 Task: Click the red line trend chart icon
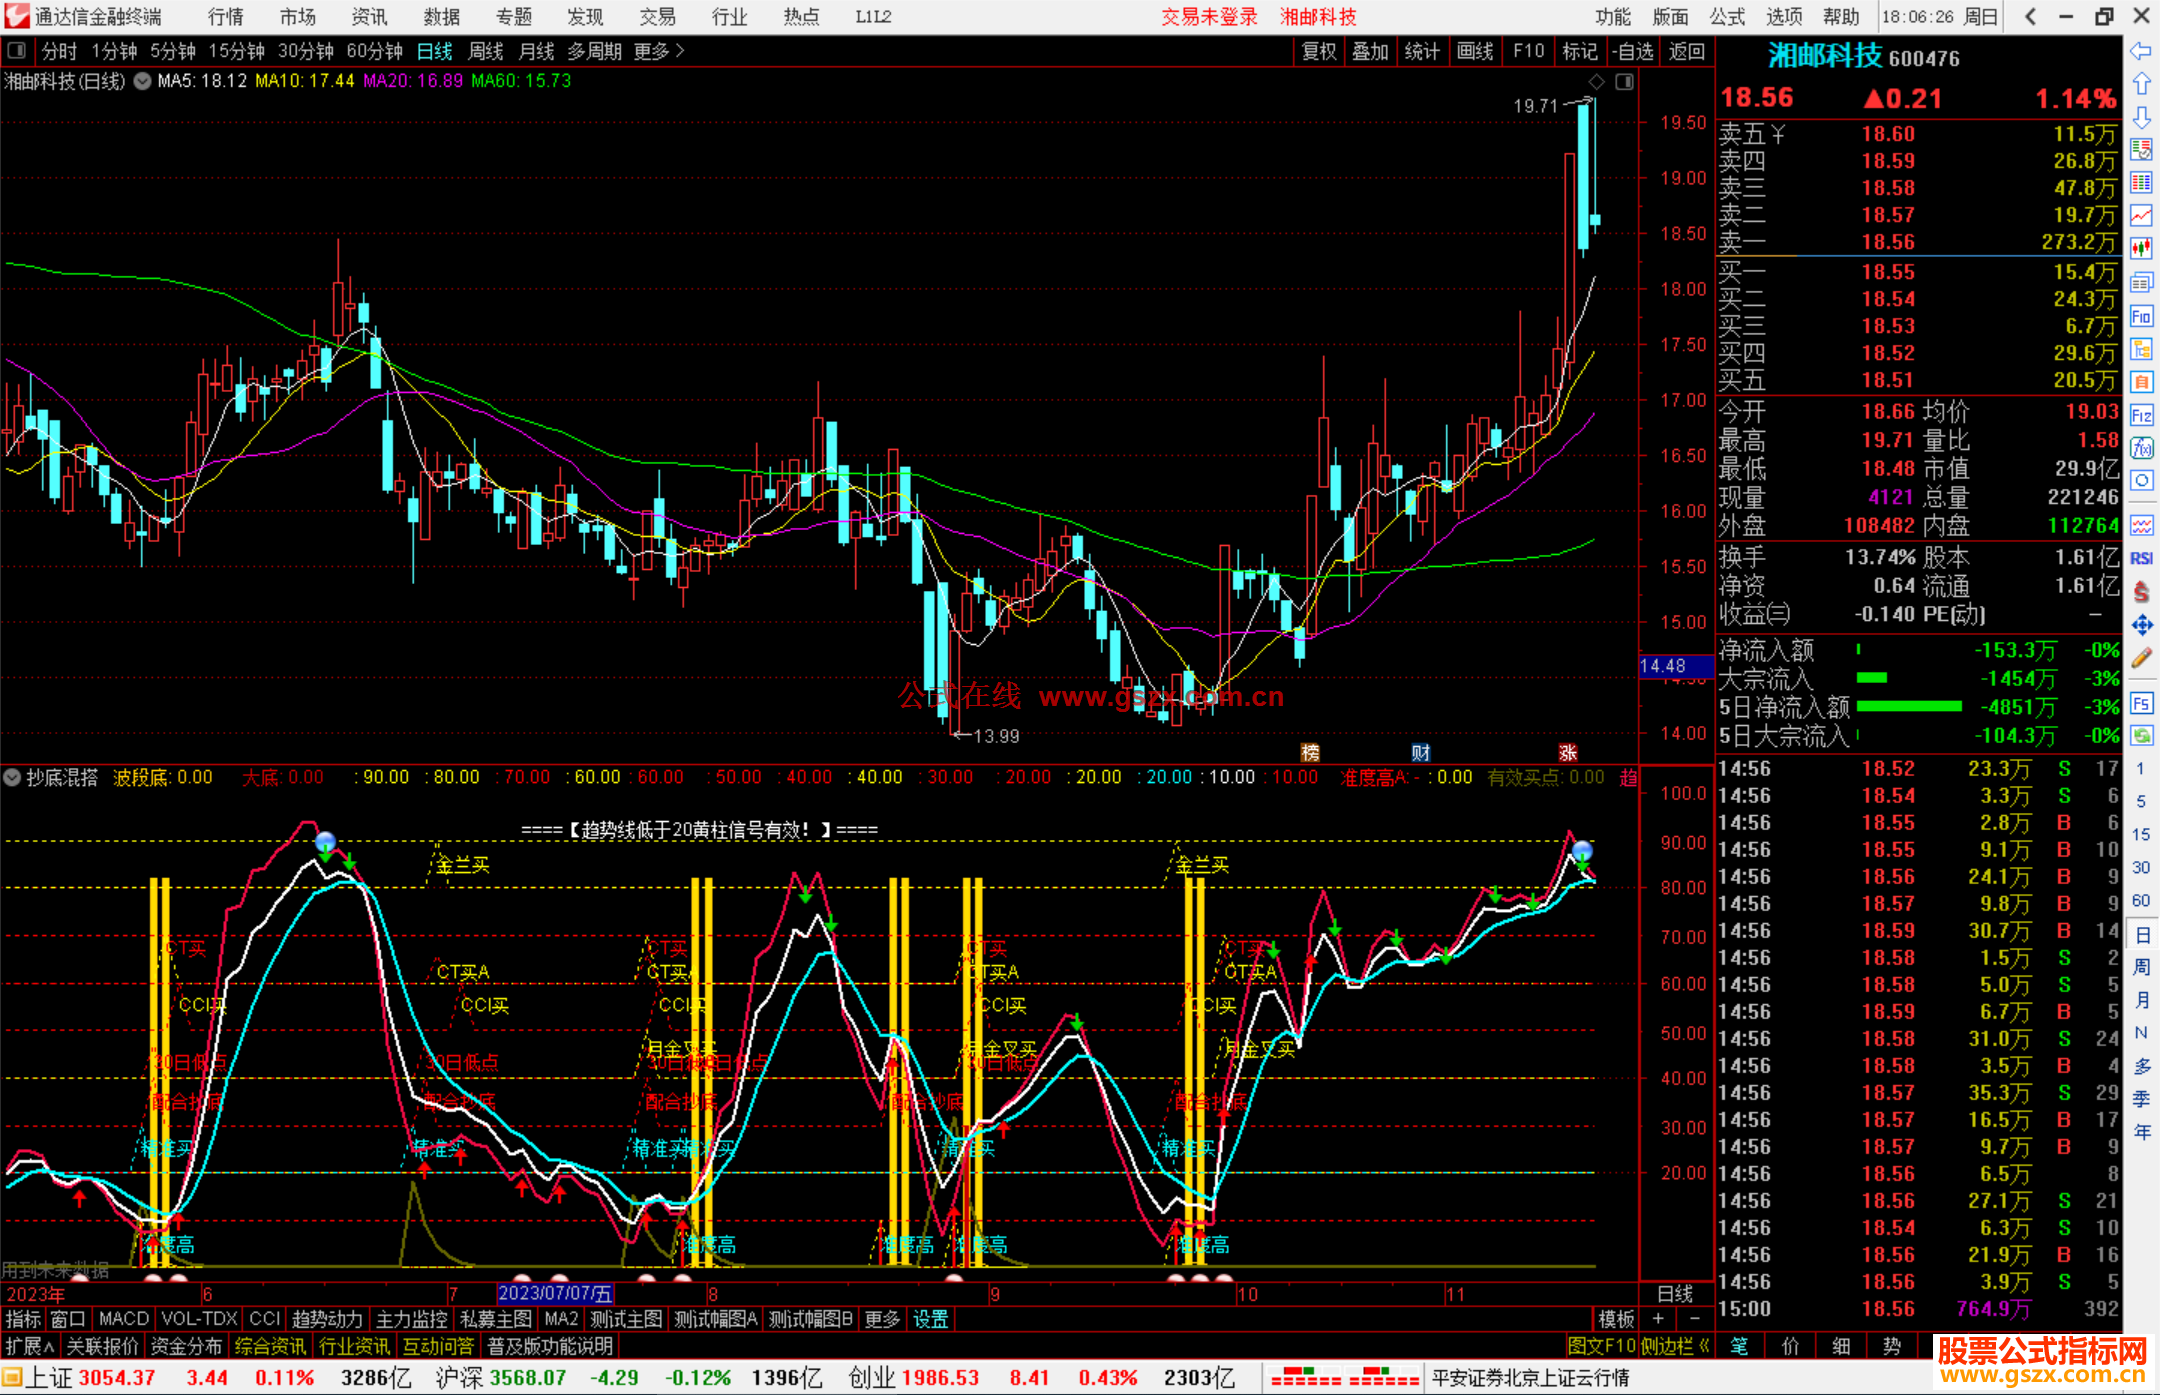pos(2141,215)
